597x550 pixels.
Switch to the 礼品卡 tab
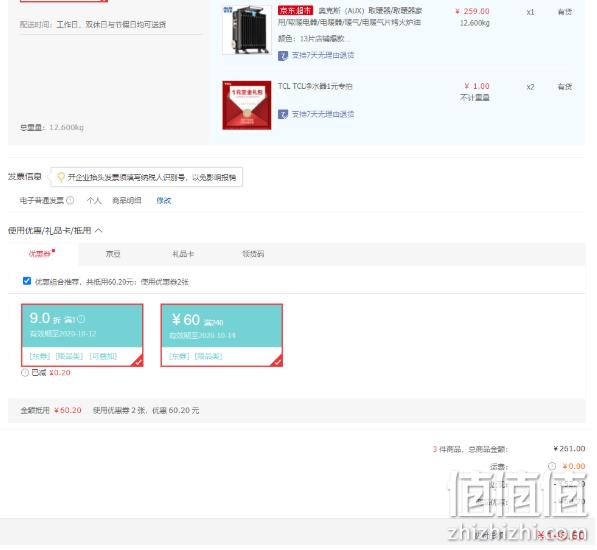[x=183, y=254]
